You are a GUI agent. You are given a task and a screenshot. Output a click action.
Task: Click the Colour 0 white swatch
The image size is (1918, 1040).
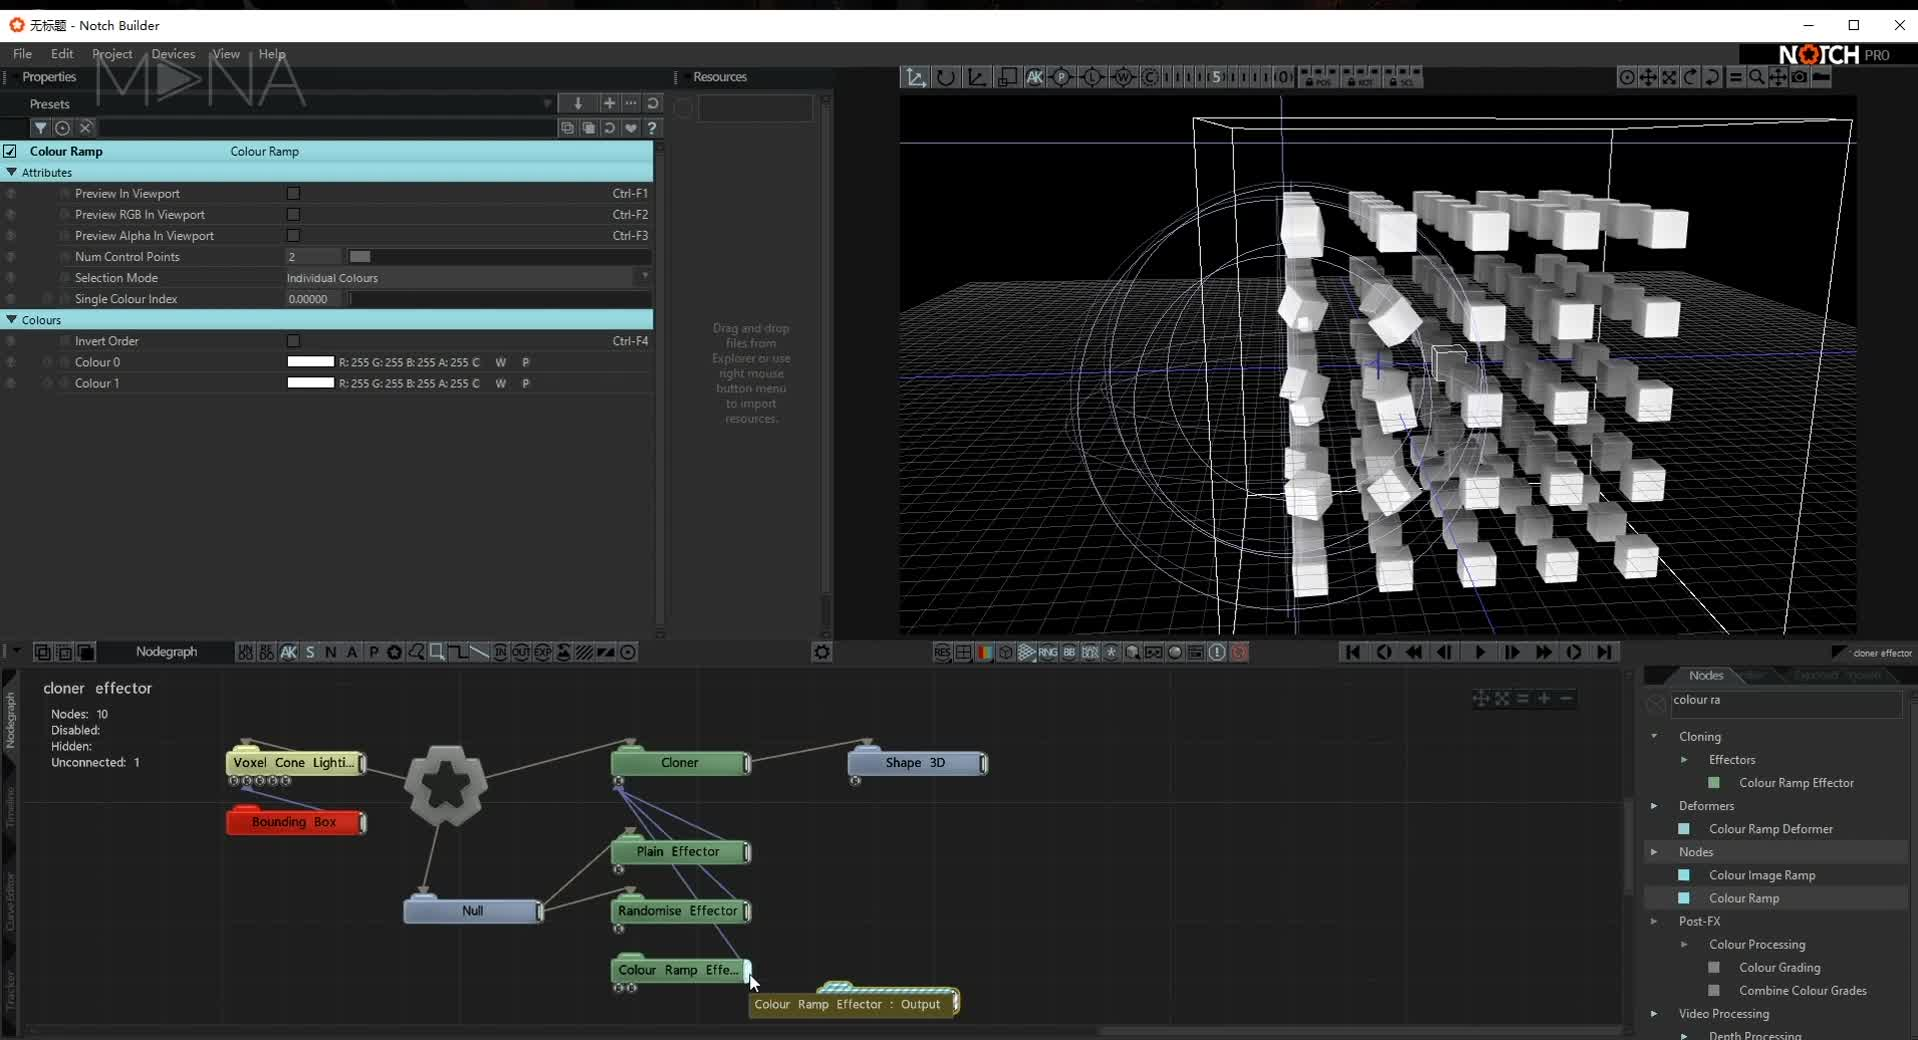310,362
